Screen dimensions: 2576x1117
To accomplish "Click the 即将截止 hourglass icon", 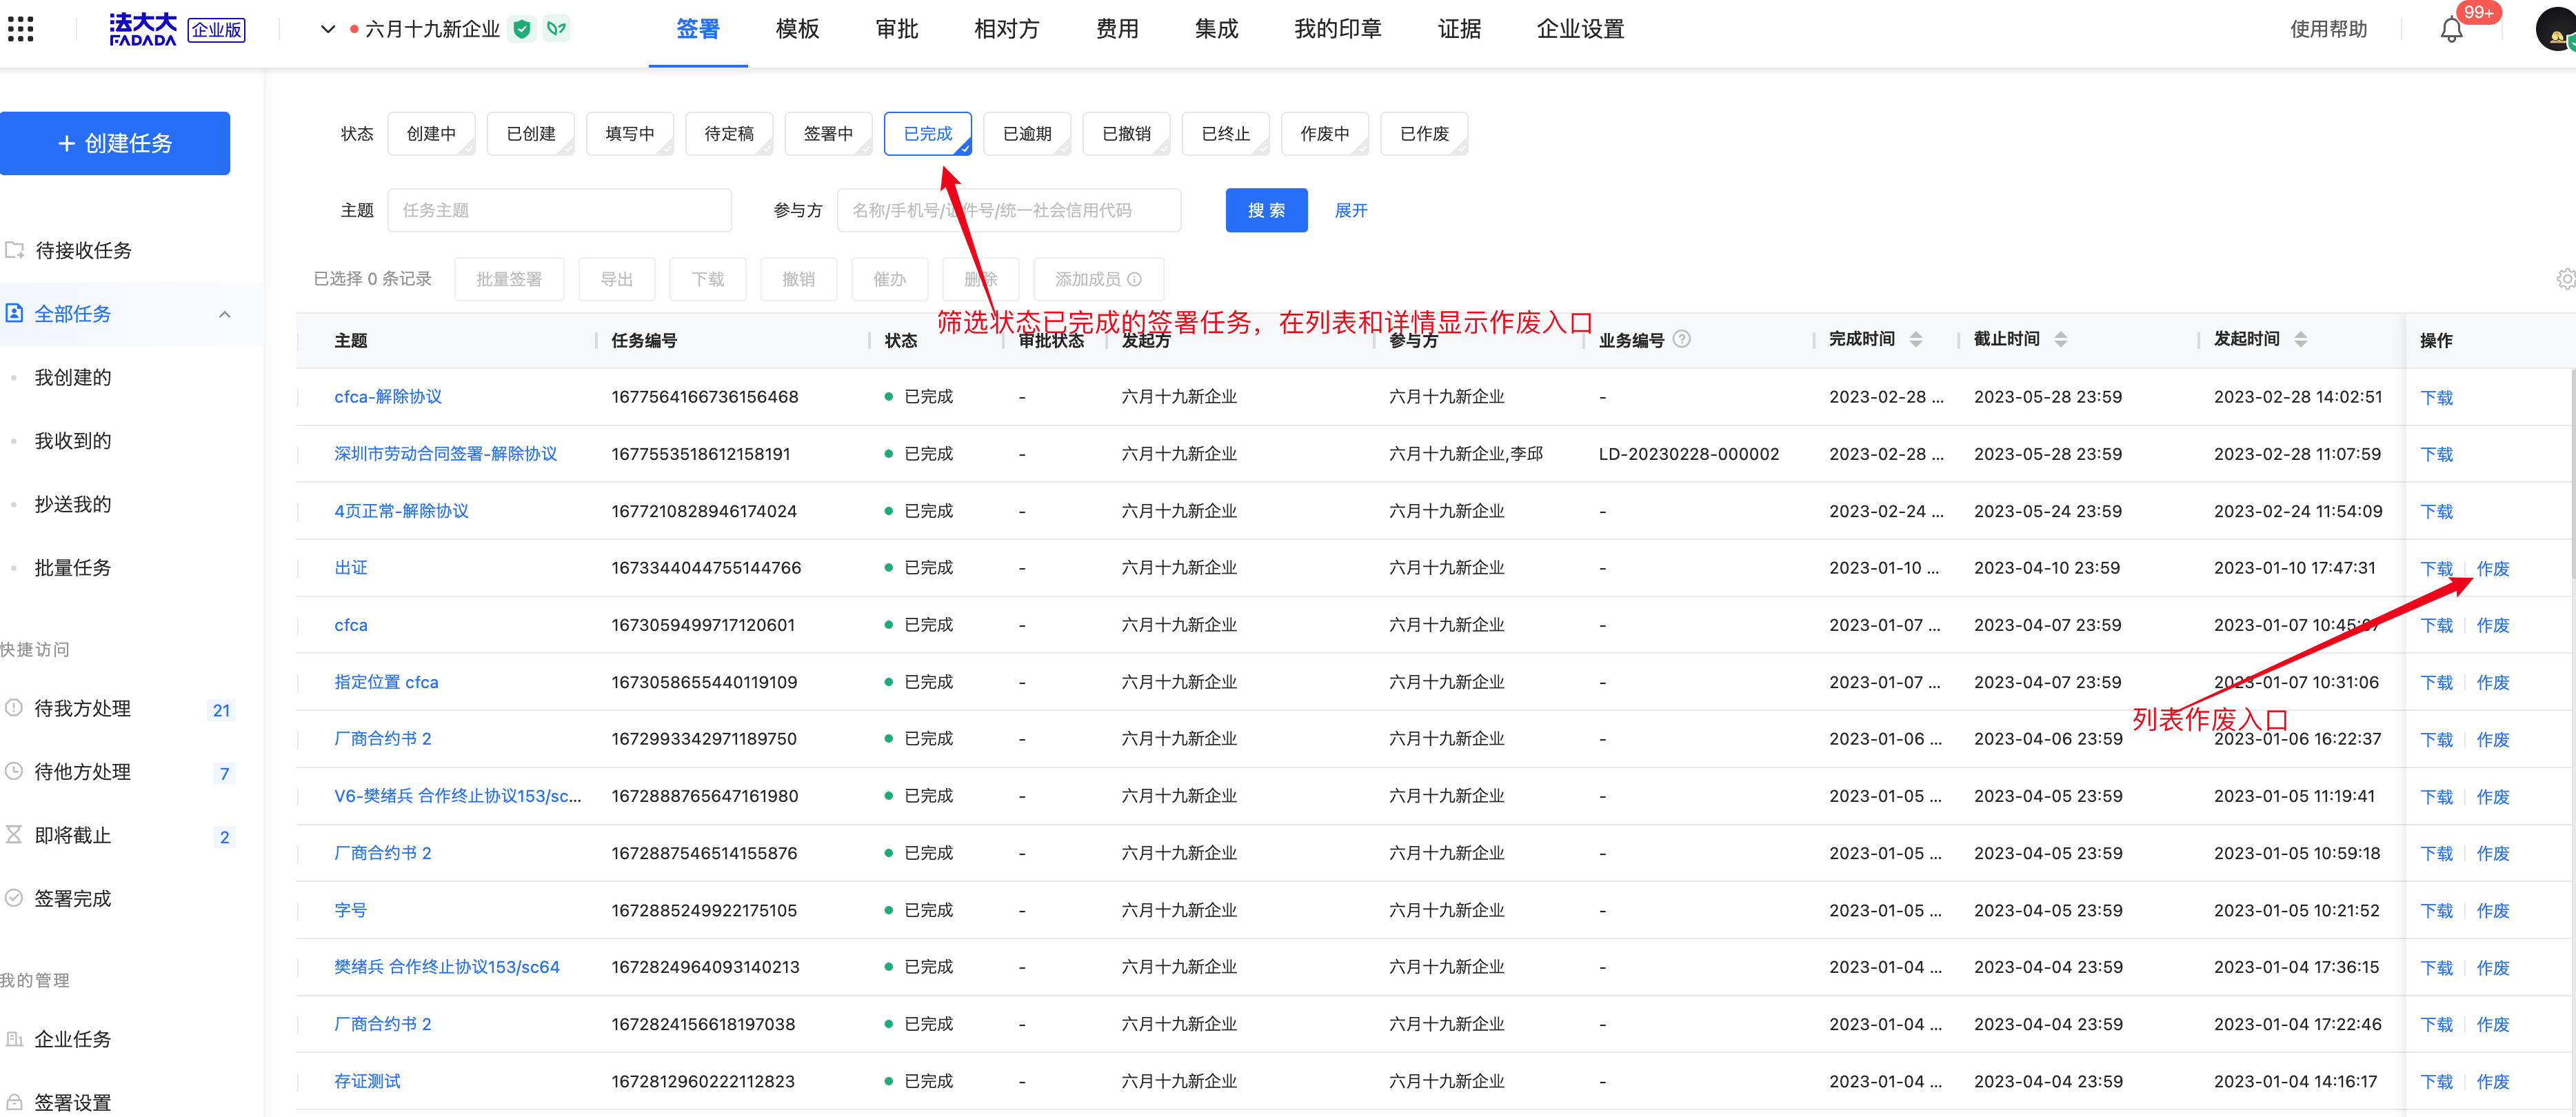I will click(14, 835).
